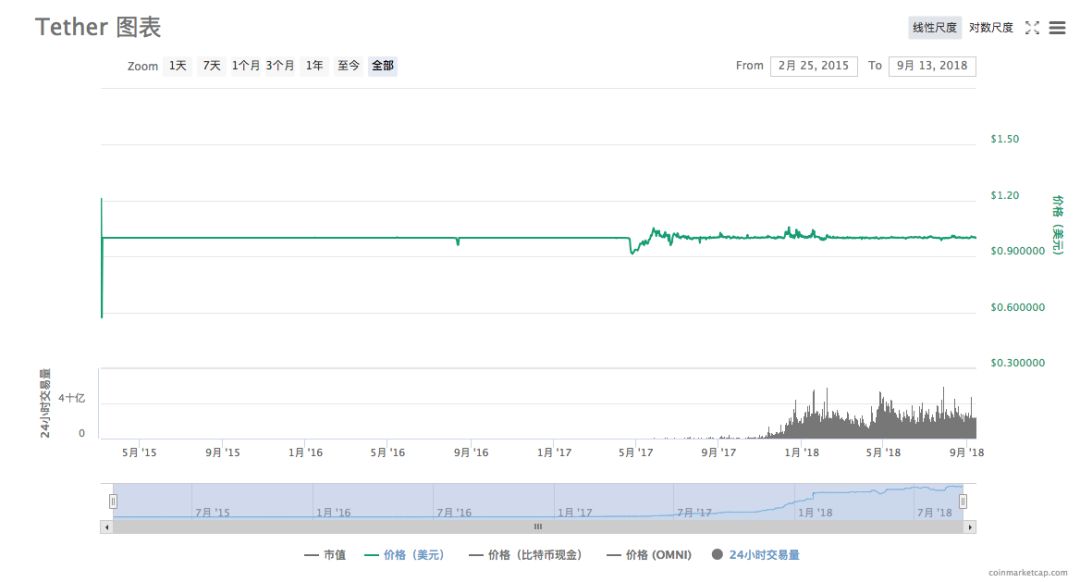Click the $0.300000 price axis label
The image size is (1080, 582).
click(1017, 363)
